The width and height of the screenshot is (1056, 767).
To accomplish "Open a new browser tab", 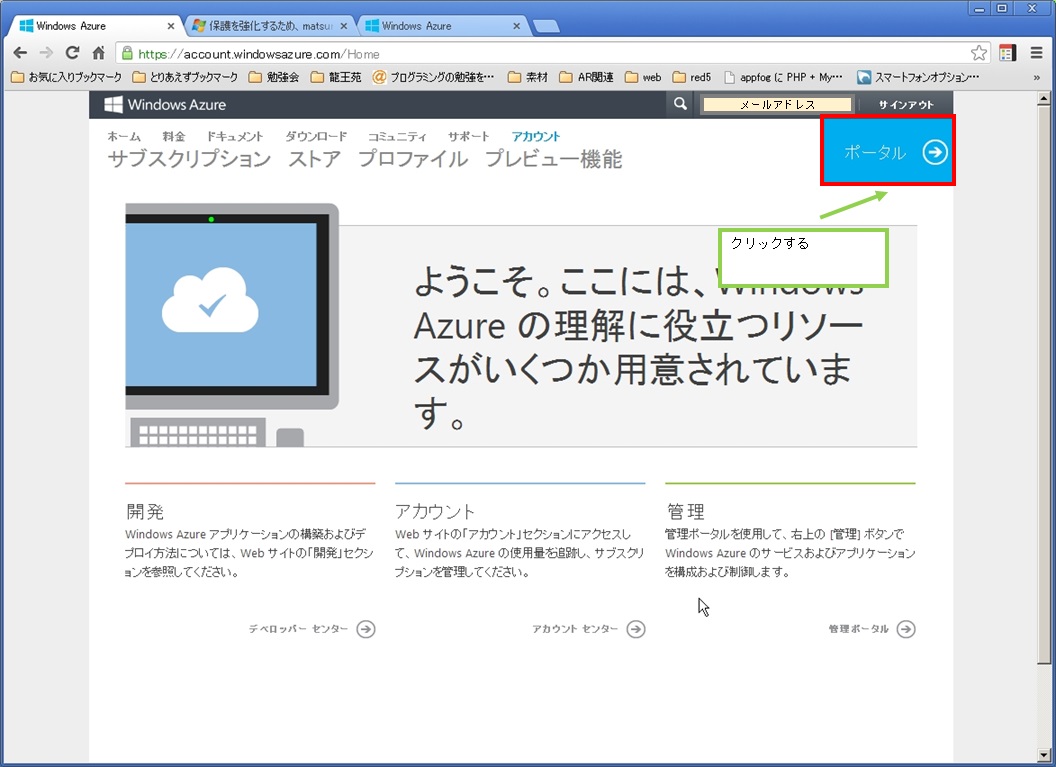I will coord(546,26).
